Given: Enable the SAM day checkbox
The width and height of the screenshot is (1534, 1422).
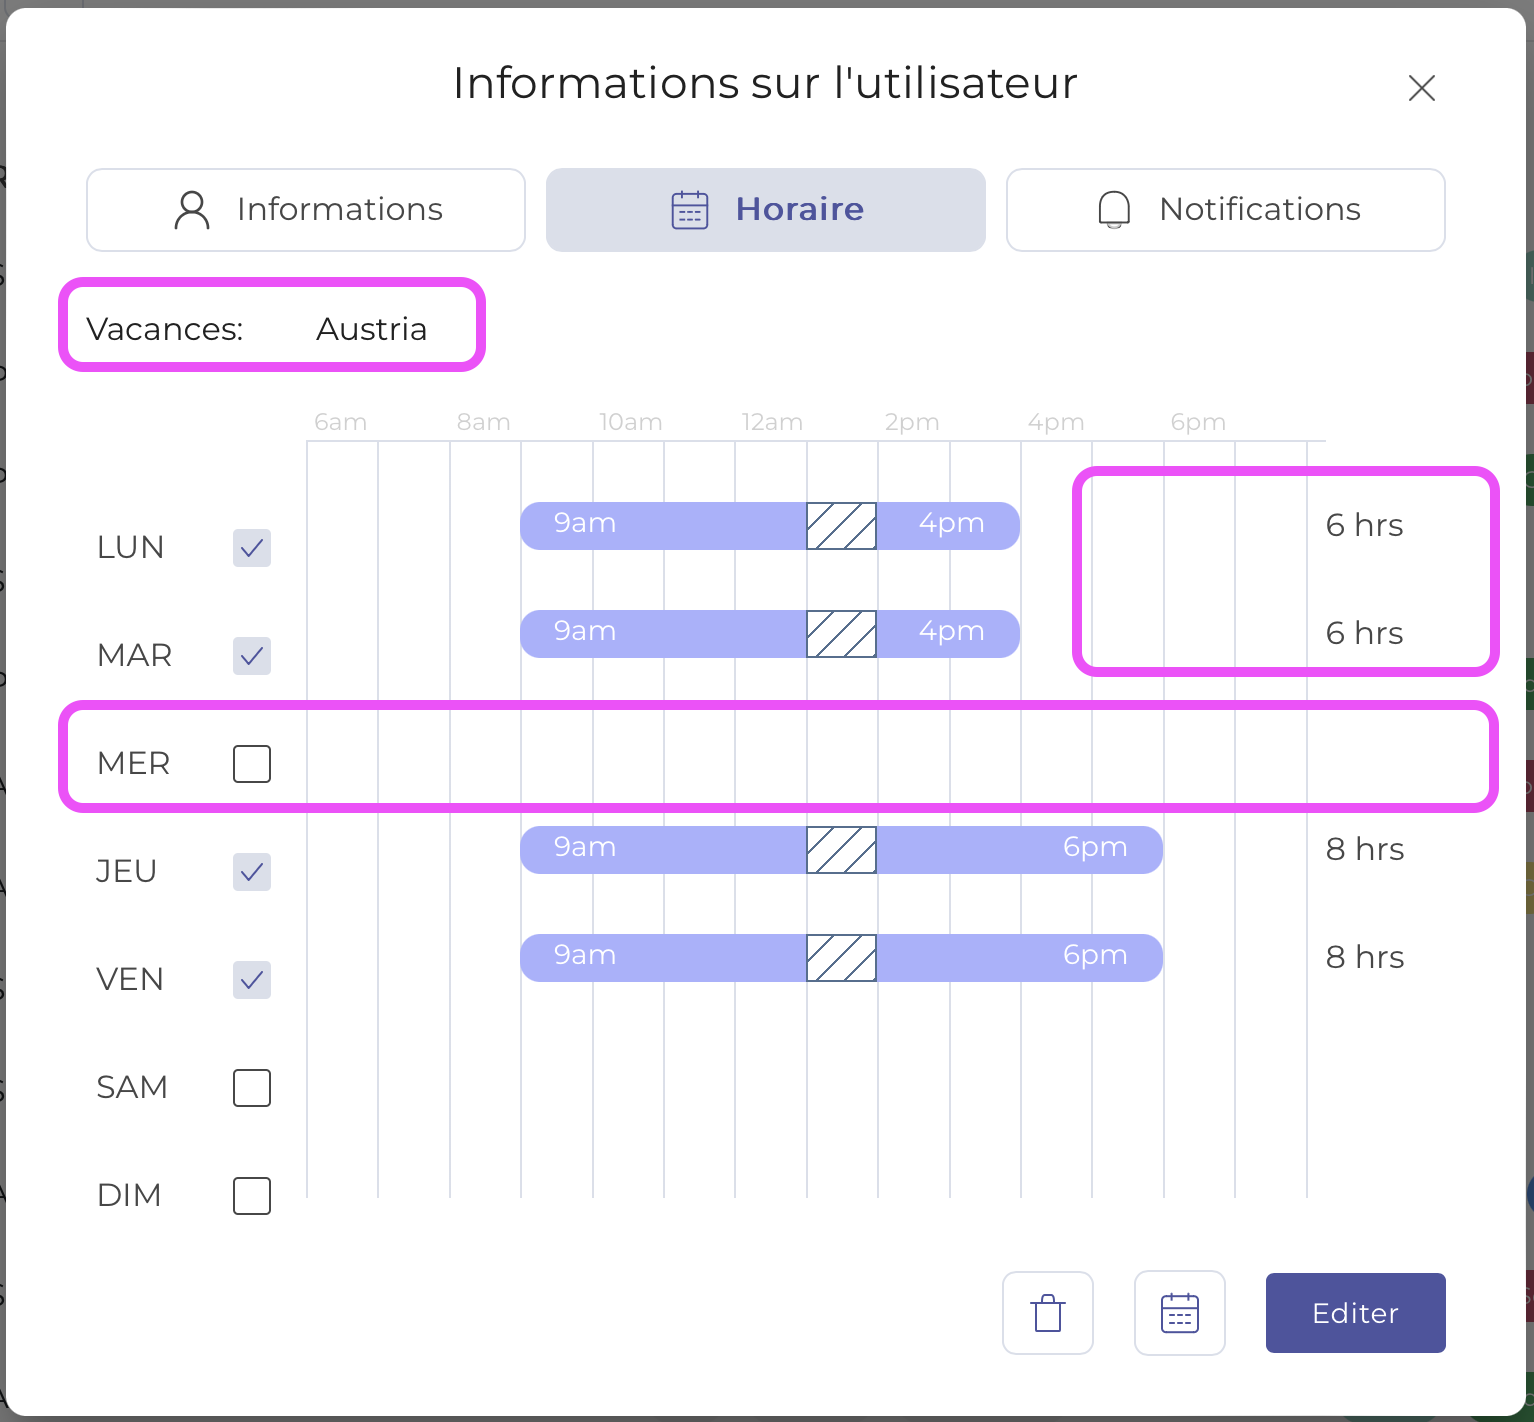Looking at the screenshot, I should click(x=251, y=1088).
